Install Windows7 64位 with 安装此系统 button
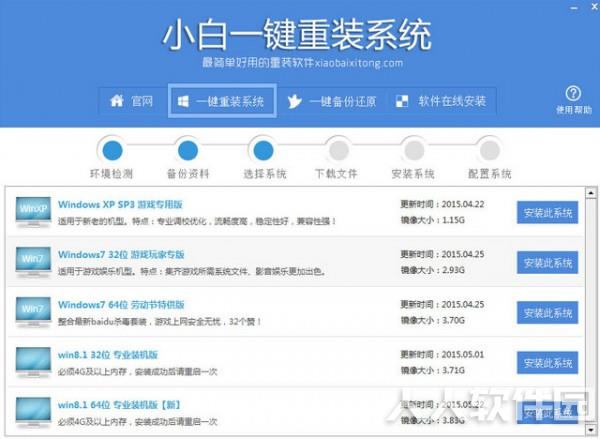Viewport: 600px width, 439px height. tap(547, 313)
